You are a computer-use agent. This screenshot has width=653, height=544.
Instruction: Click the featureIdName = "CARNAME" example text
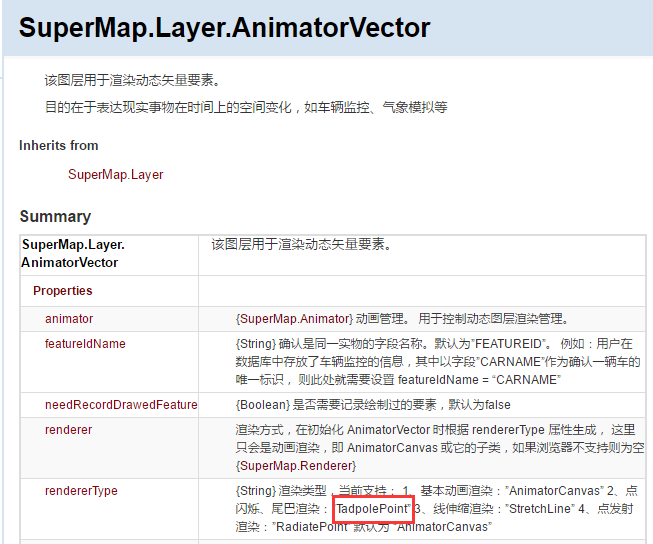pos(479,379)
